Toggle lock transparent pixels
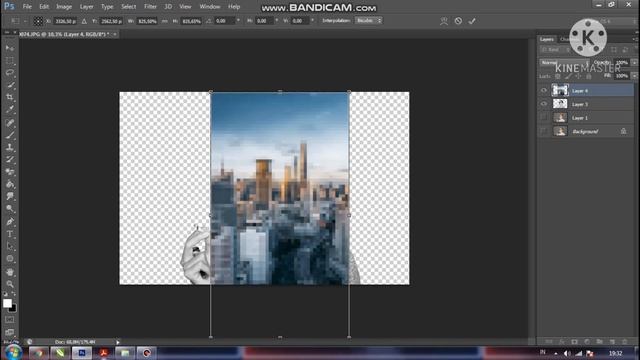The width and height of the screenshot is (640, 360). tap(558, 76)
